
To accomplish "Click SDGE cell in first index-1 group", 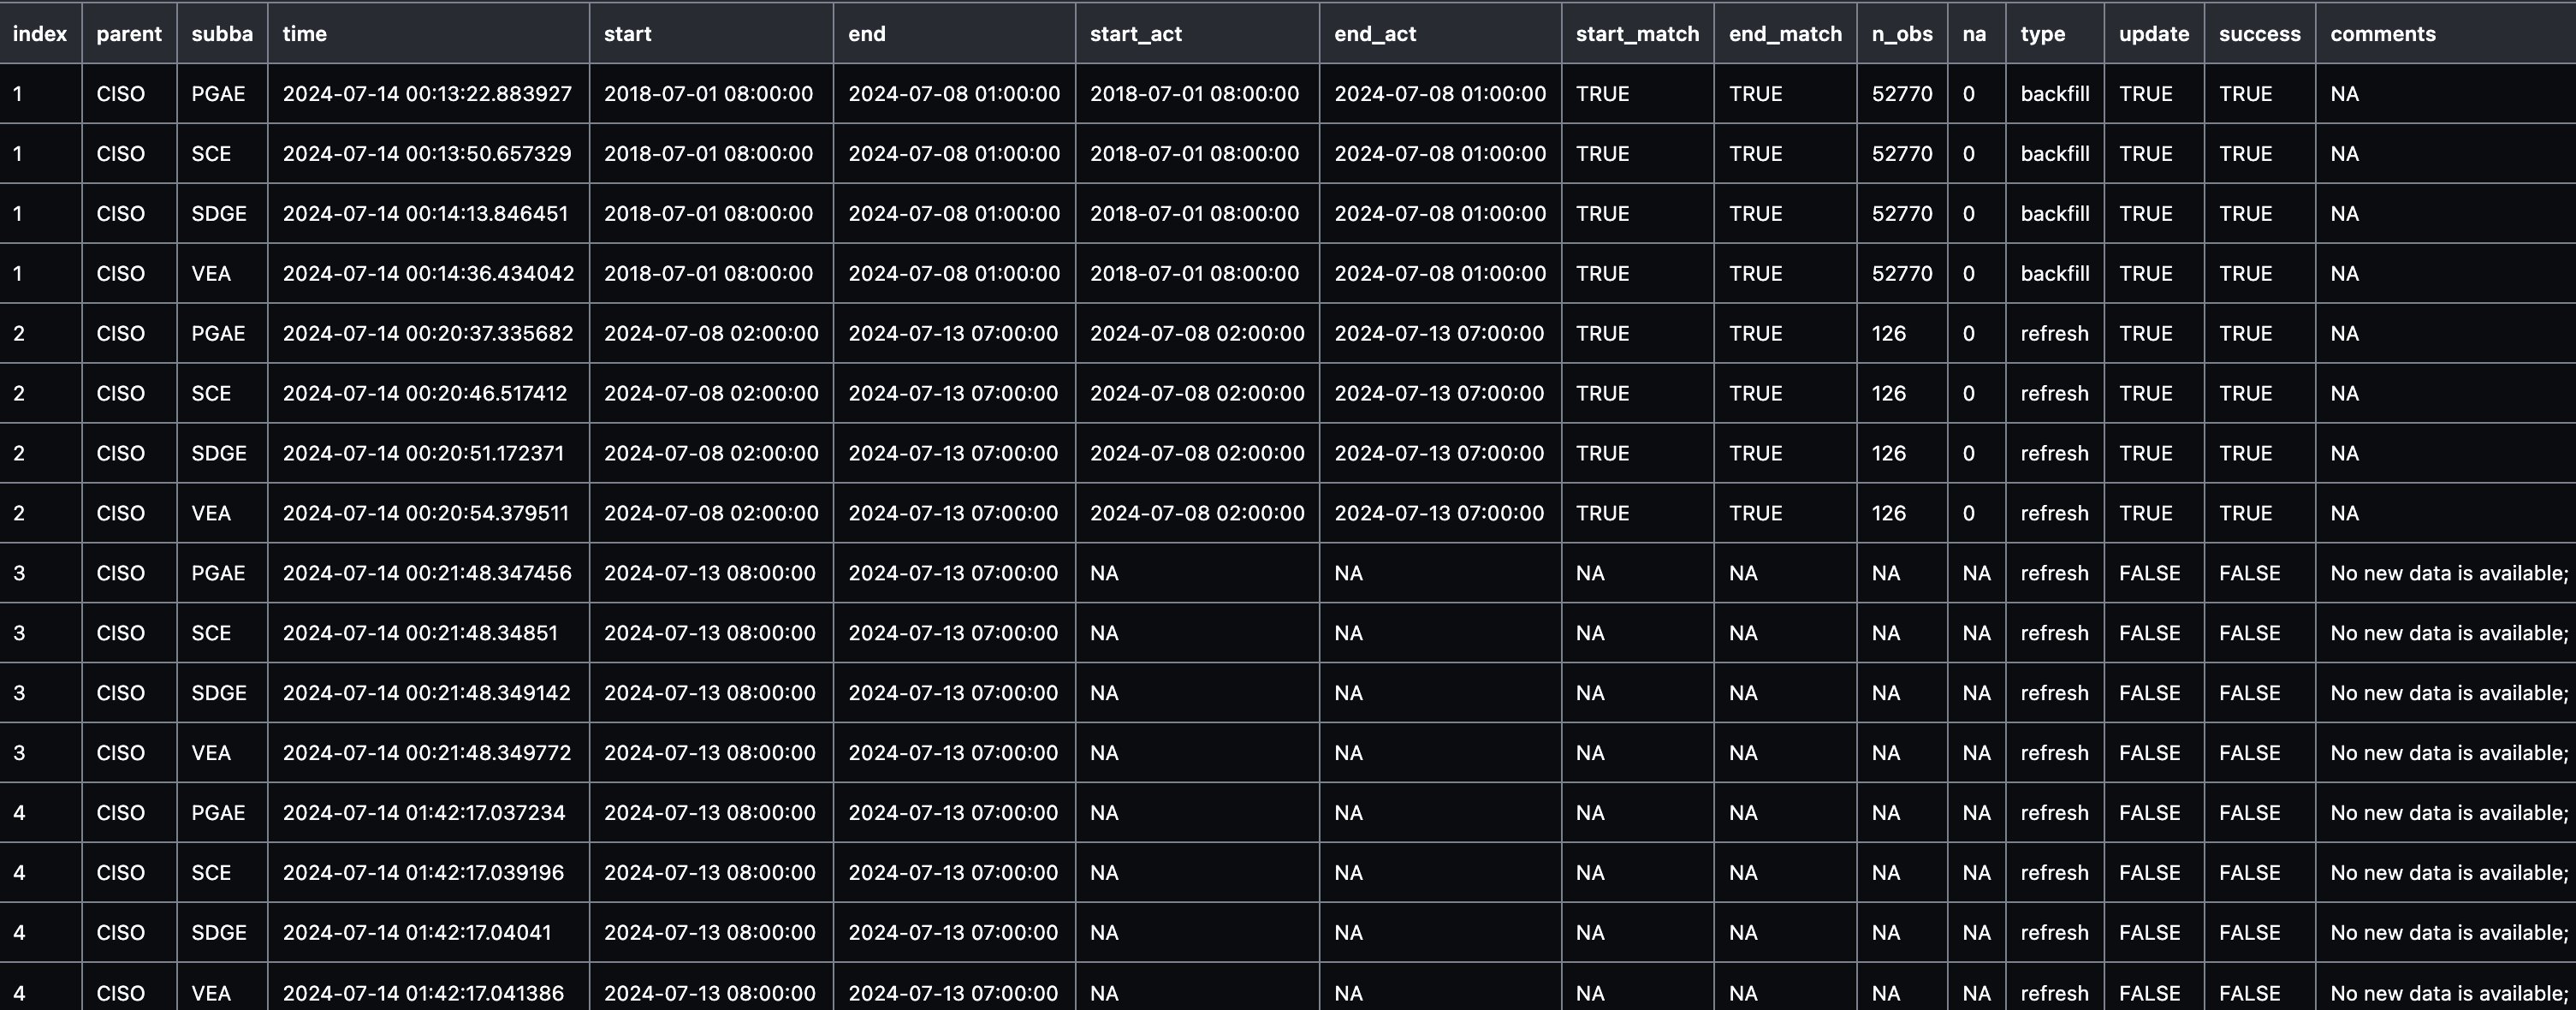I will point(219,214).
